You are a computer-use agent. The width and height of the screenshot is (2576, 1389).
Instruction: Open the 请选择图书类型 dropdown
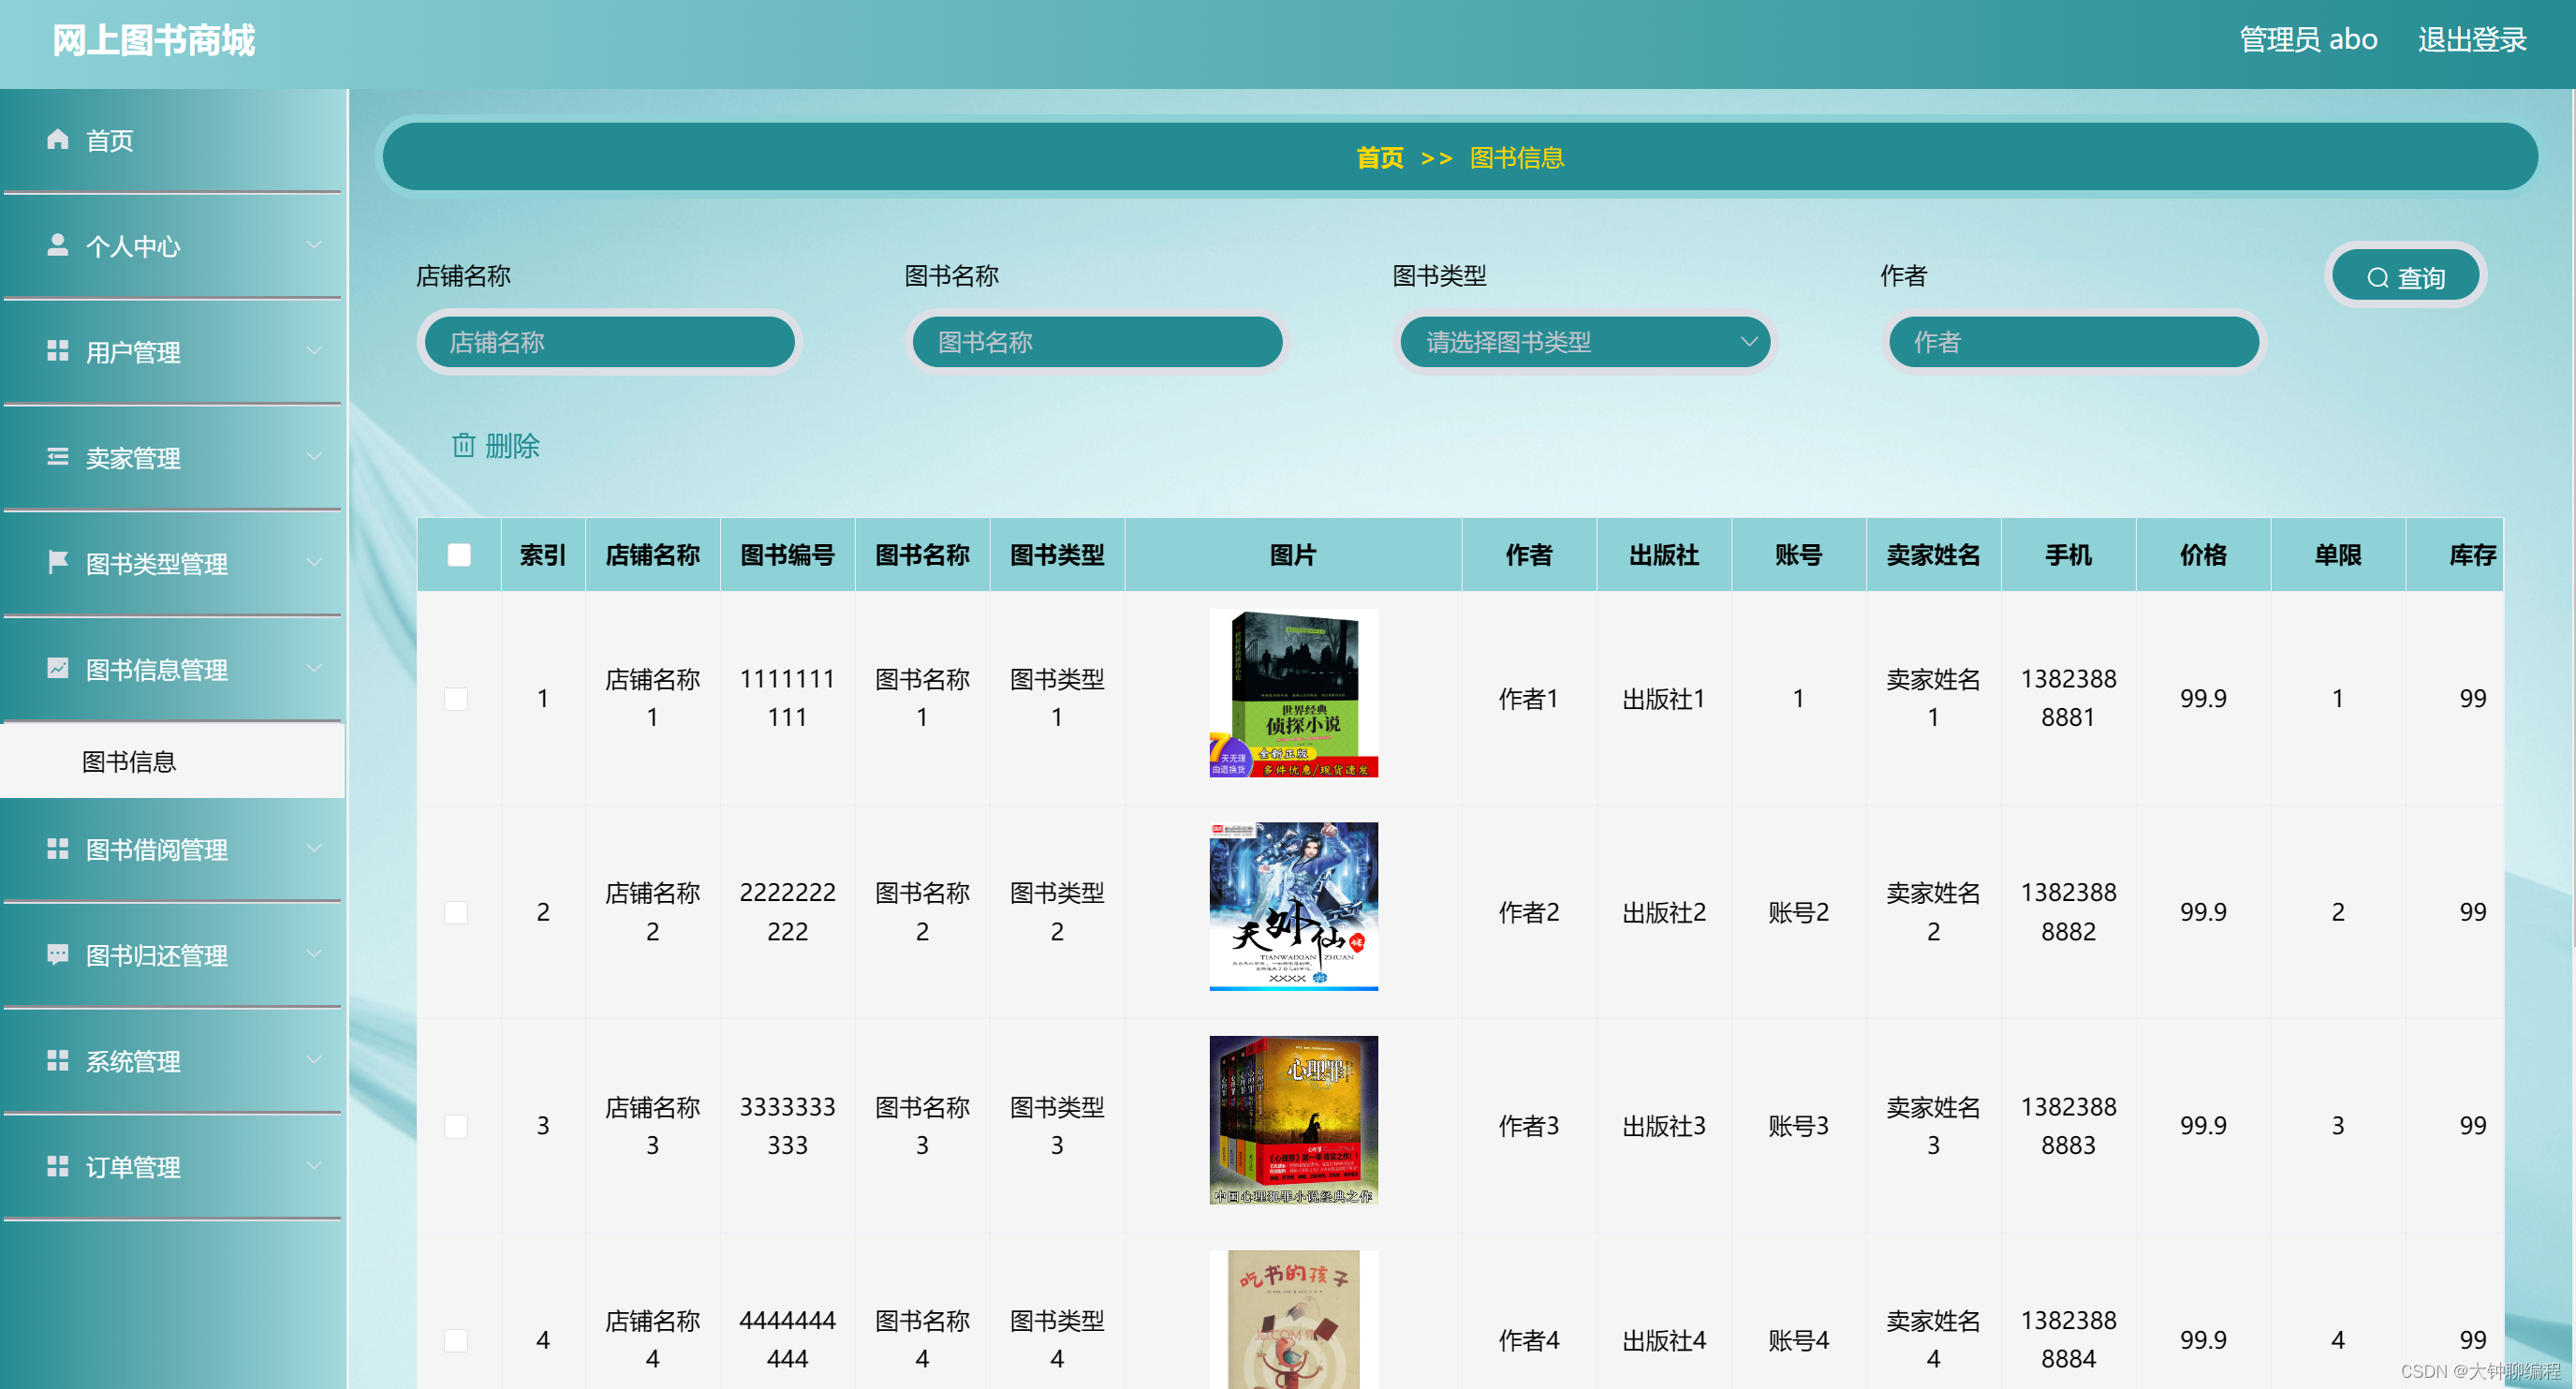point(1584,342)
